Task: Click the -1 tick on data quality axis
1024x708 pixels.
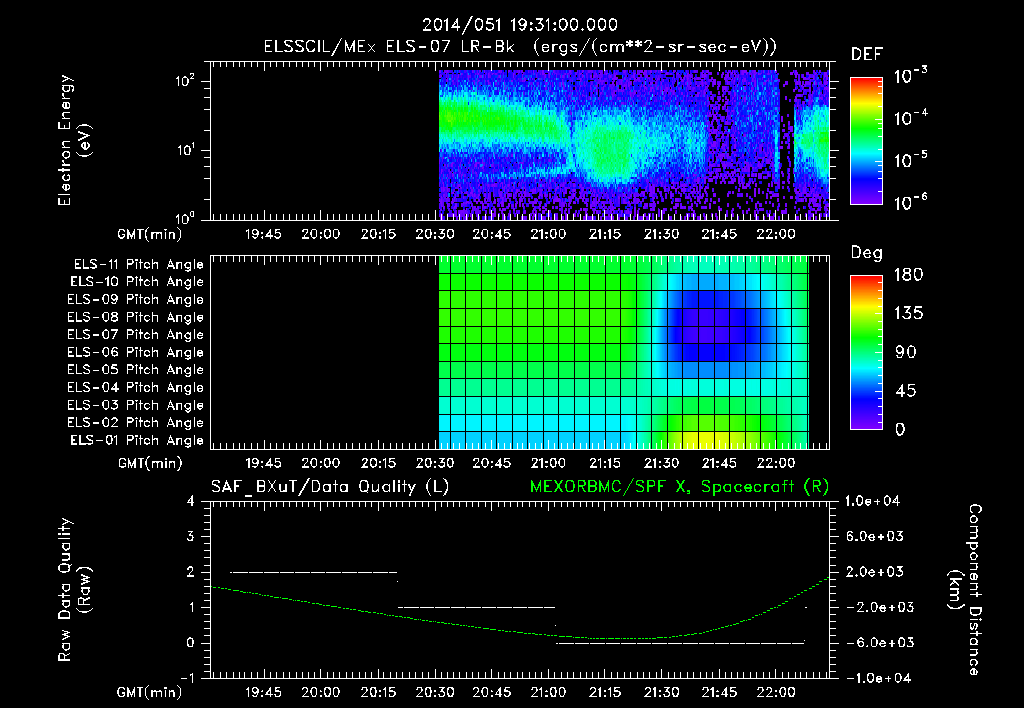Action: tap(187, 678)
